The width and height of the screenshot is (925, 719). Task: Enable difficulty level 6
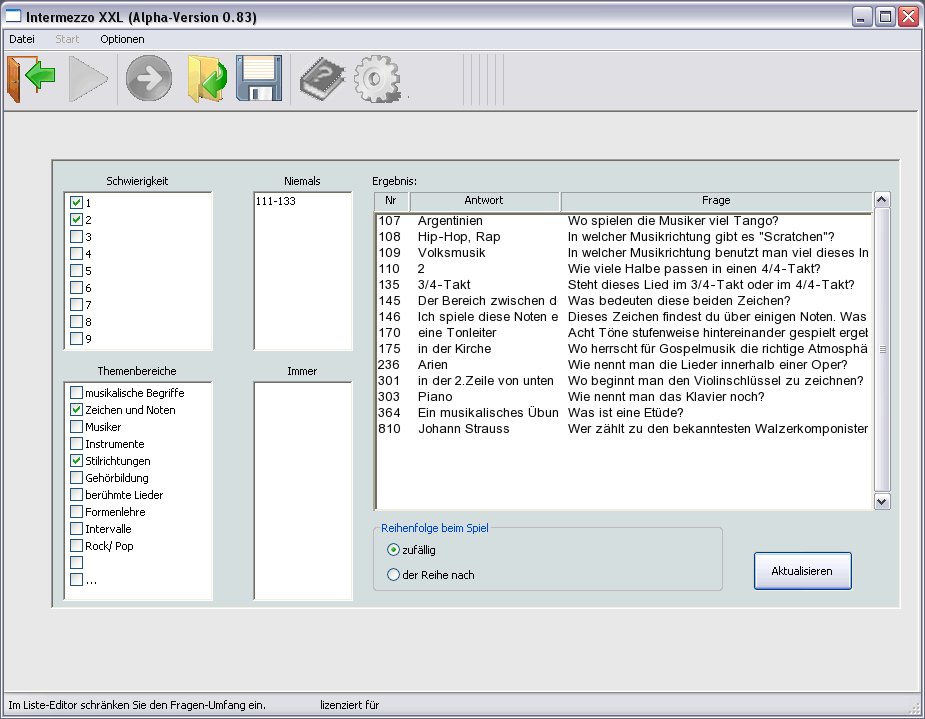pos(76,287)
